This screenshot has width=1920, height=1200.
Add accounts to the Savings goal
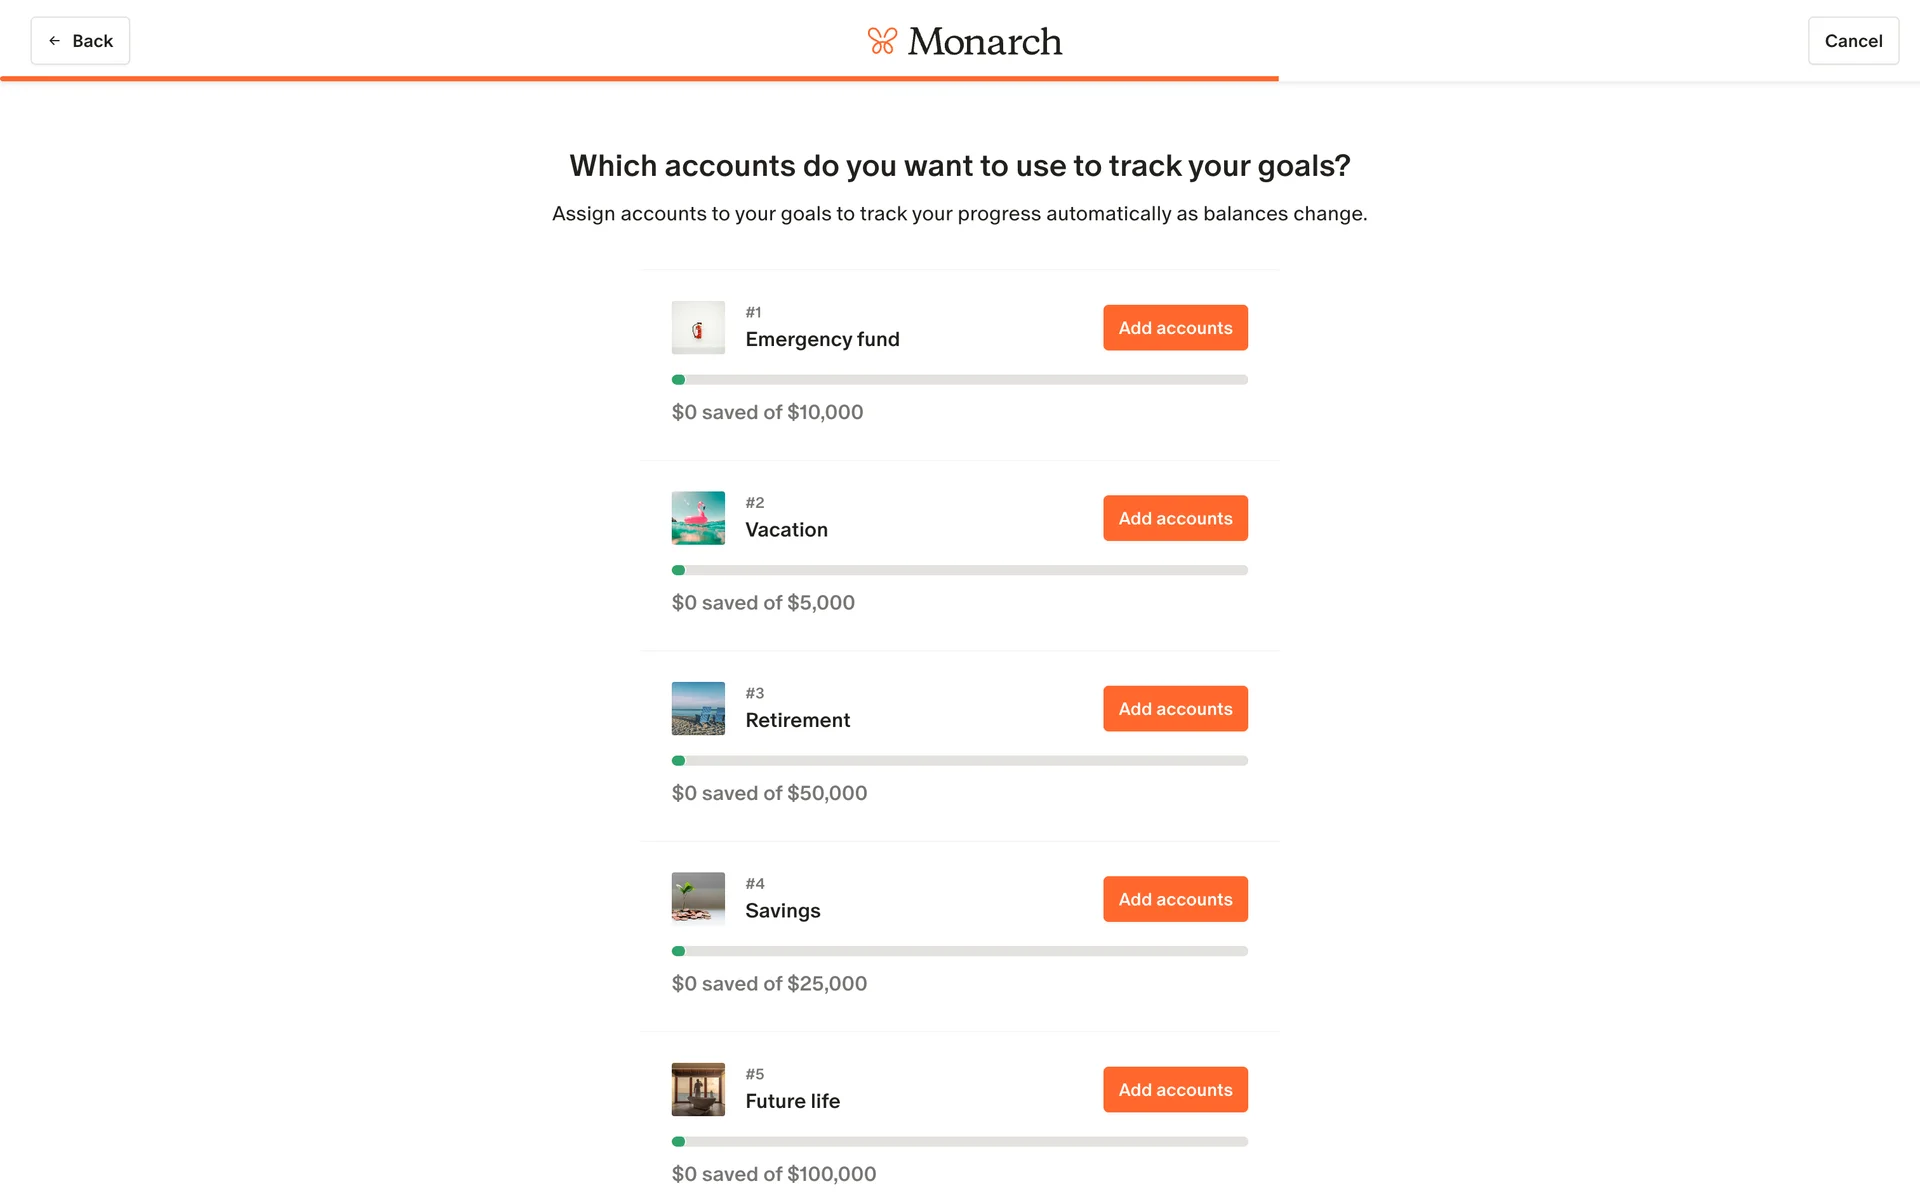(1175, 899)
